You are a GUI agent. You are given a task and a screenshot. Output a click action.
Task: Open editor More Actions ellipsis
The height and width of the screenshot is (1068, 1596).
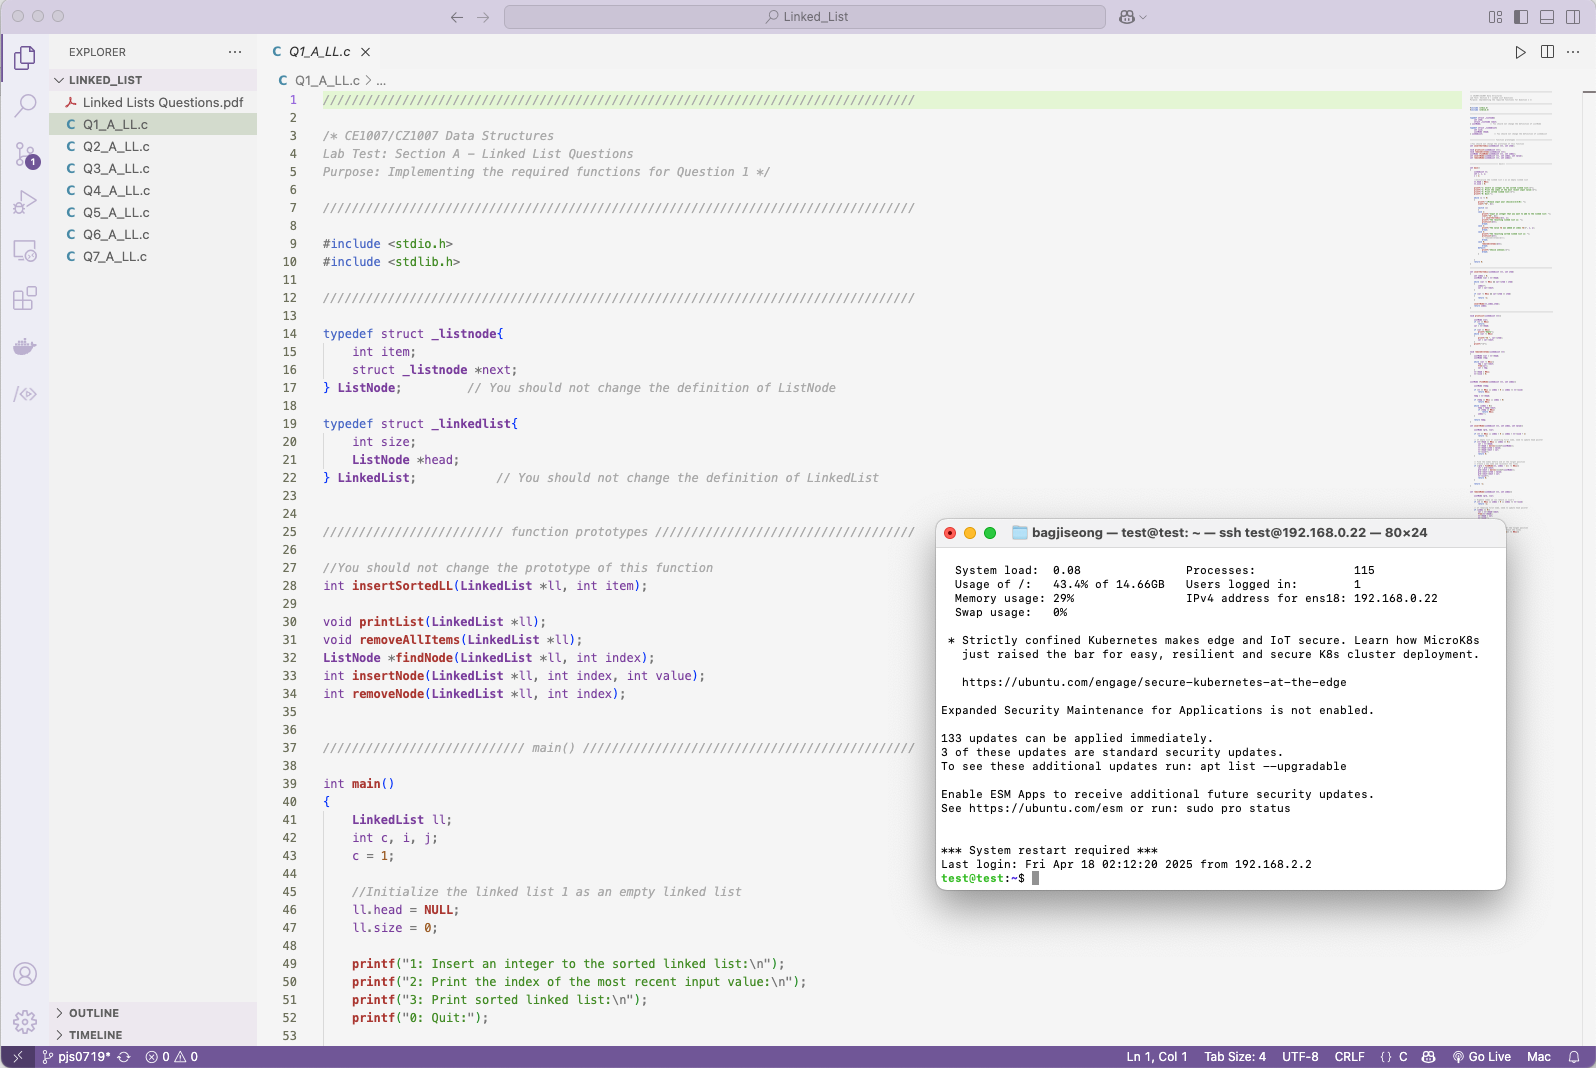1573,52
